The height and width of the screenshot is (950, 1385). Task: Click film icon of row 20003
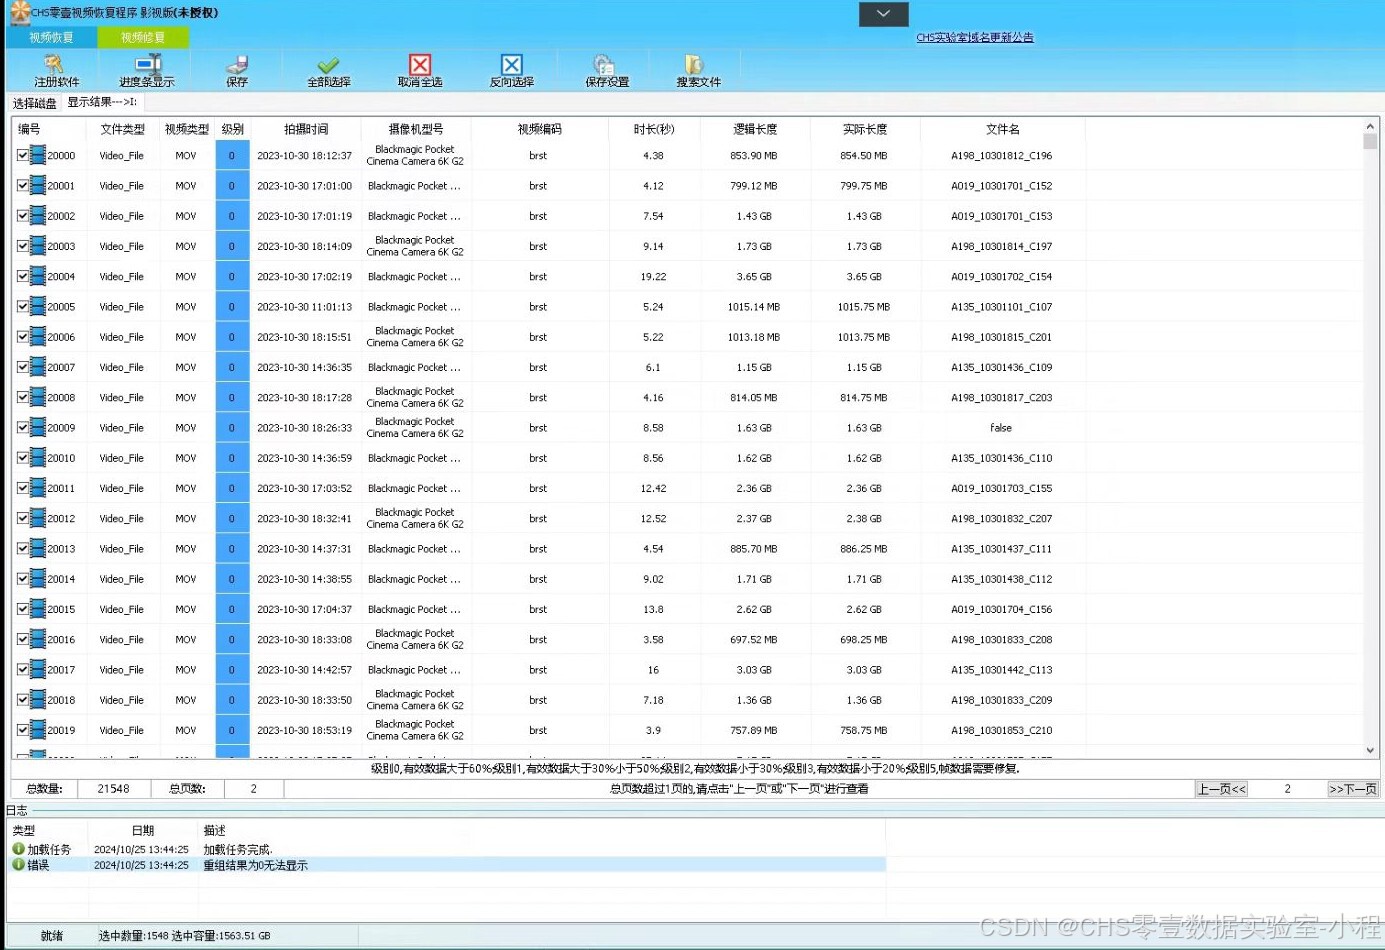coord(38,246)
